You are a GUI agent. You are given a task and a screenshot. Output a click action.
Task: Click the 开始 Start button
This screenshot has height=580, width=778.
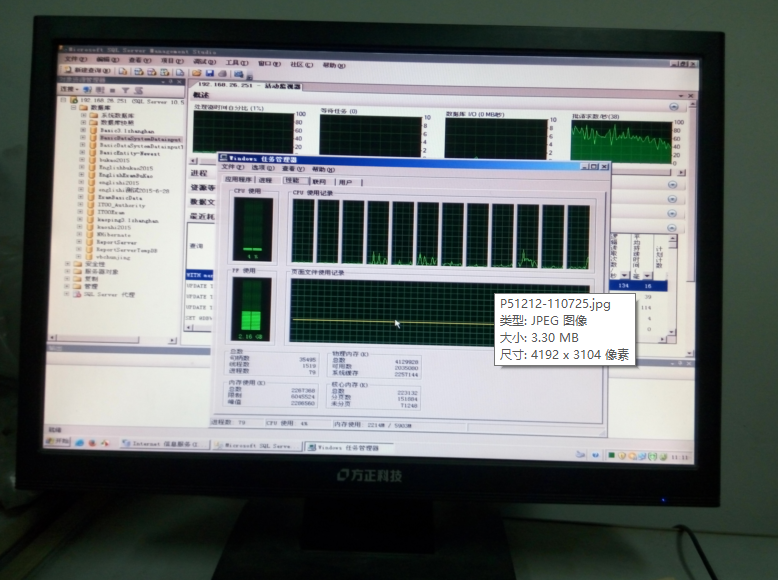click(x=59, y=441)
